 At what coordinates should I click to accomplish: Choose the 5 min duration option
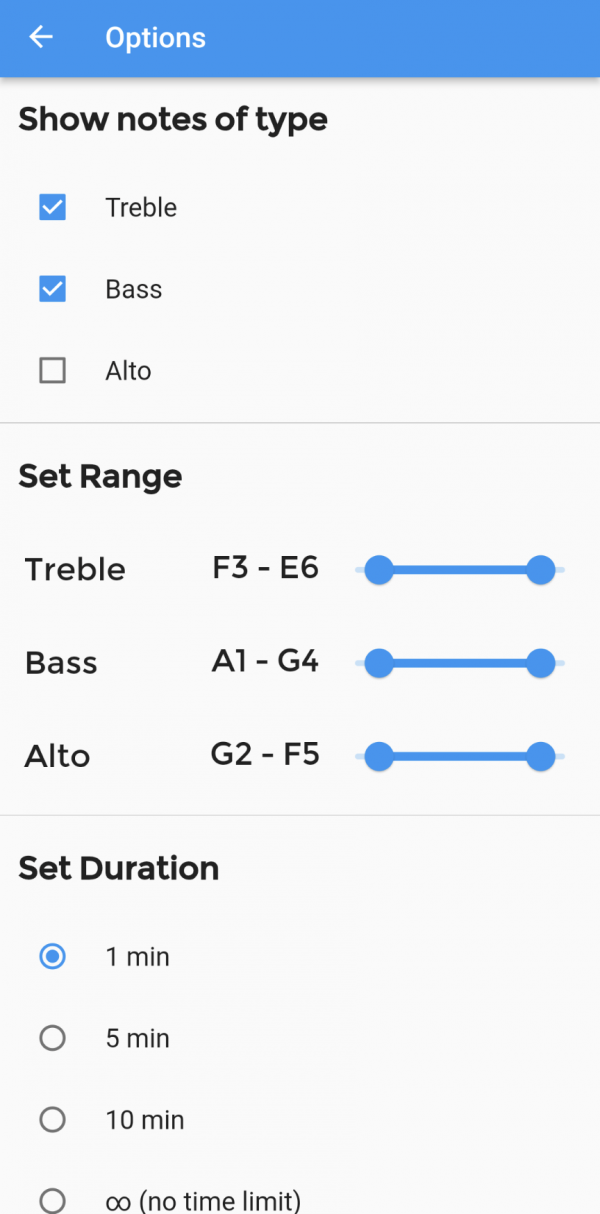coord(52,1039)
